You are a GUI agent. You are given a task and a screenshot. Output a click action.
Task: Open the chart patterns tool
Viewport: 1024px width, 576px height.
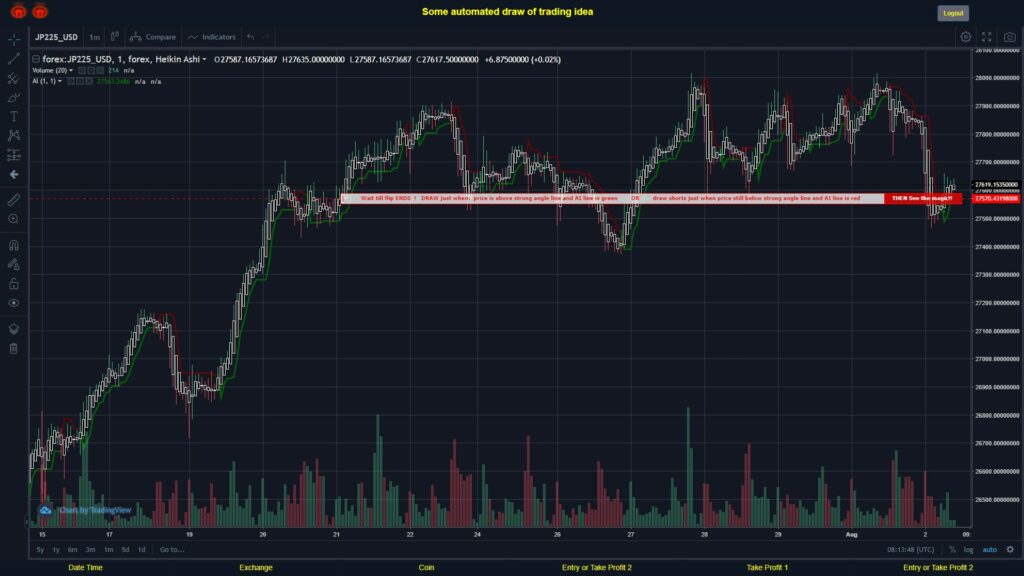click(14, 135)
